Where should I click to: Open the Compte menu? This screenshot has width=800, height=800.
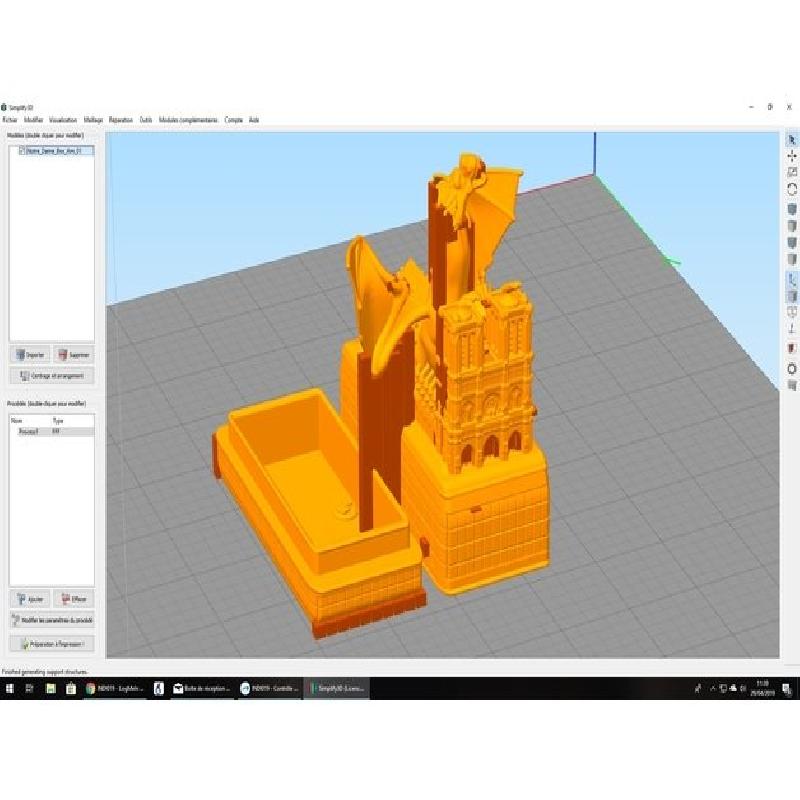point(234,120)
